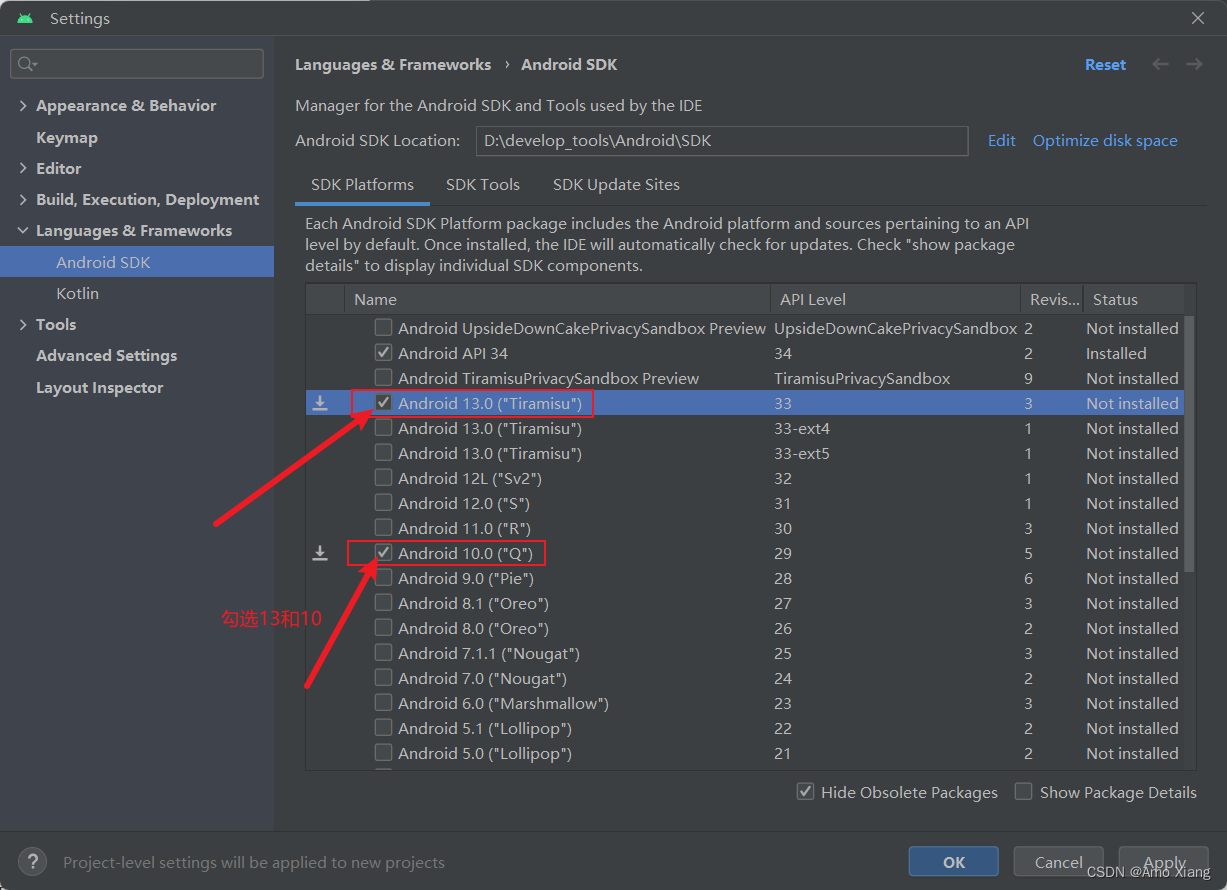Click Reset link
Screen dimensions: 1227x890
click(x=1105, y=64)
